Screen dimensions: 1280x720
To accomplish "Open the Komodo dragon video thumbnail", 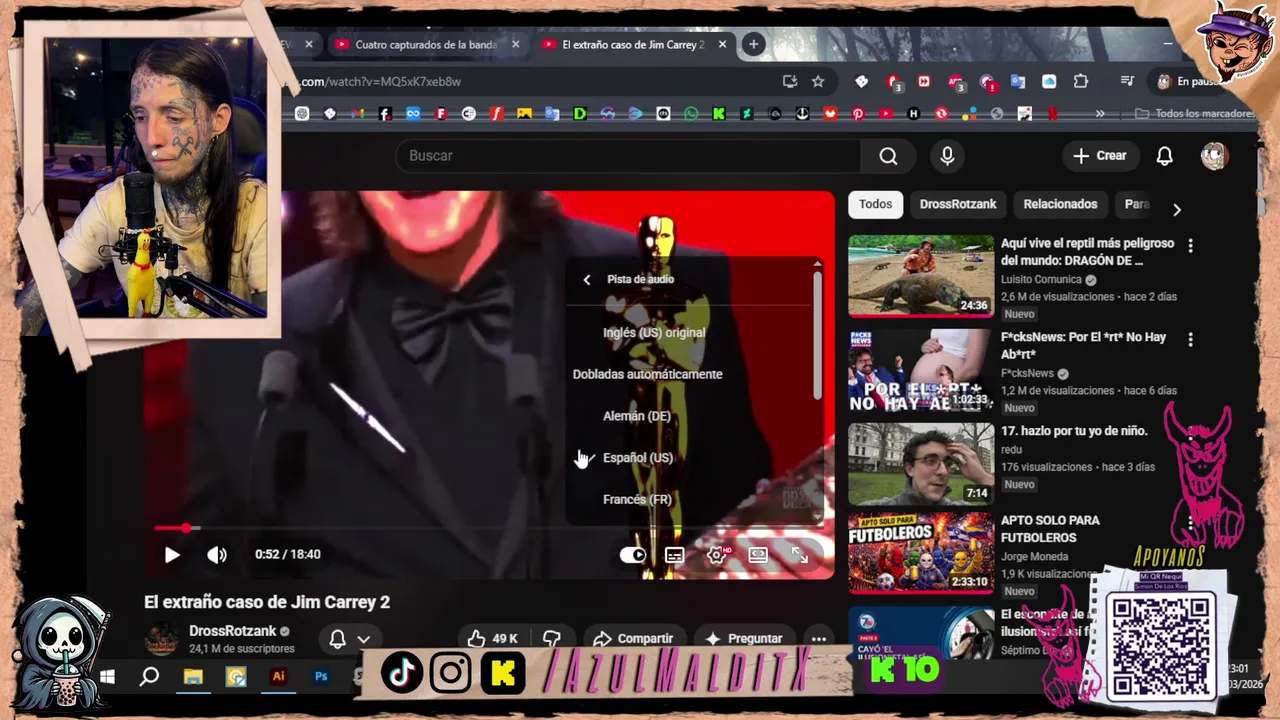I will coord(921,275).
